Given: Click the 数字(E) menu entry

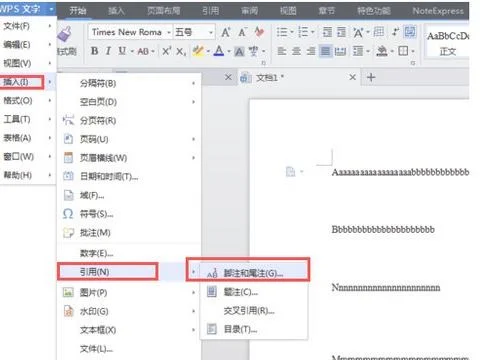Looking at the screenshot, I should coord(129,253).
